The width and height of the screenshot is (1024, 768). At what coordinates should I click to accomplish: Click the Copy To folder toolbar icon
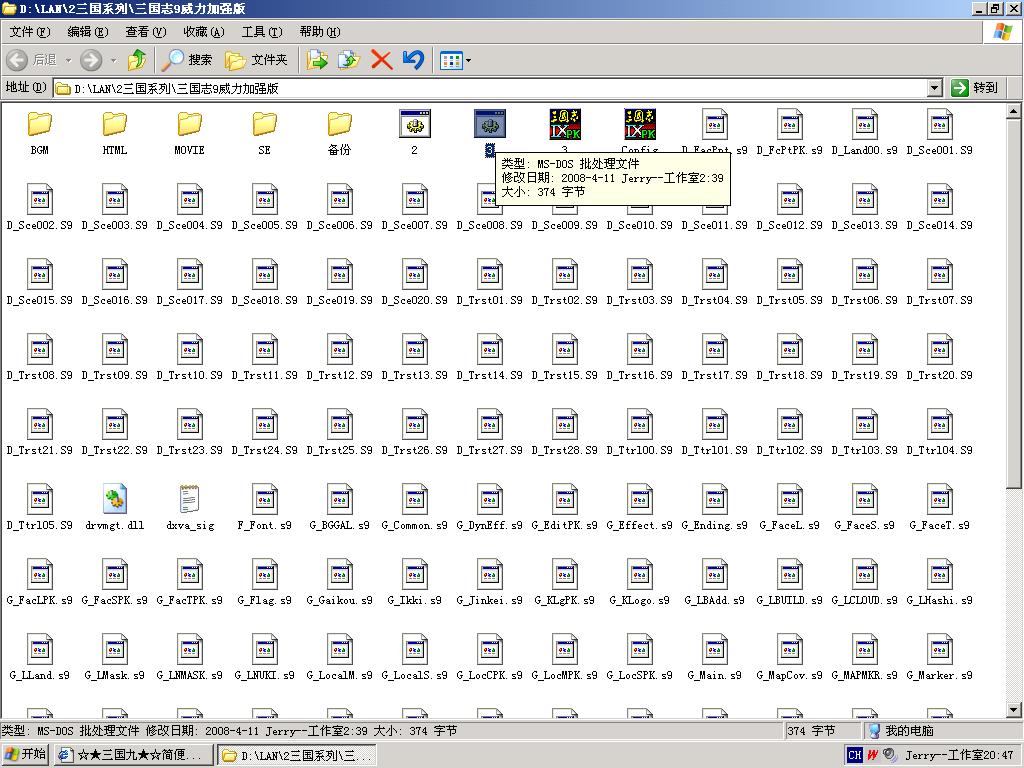348,60
